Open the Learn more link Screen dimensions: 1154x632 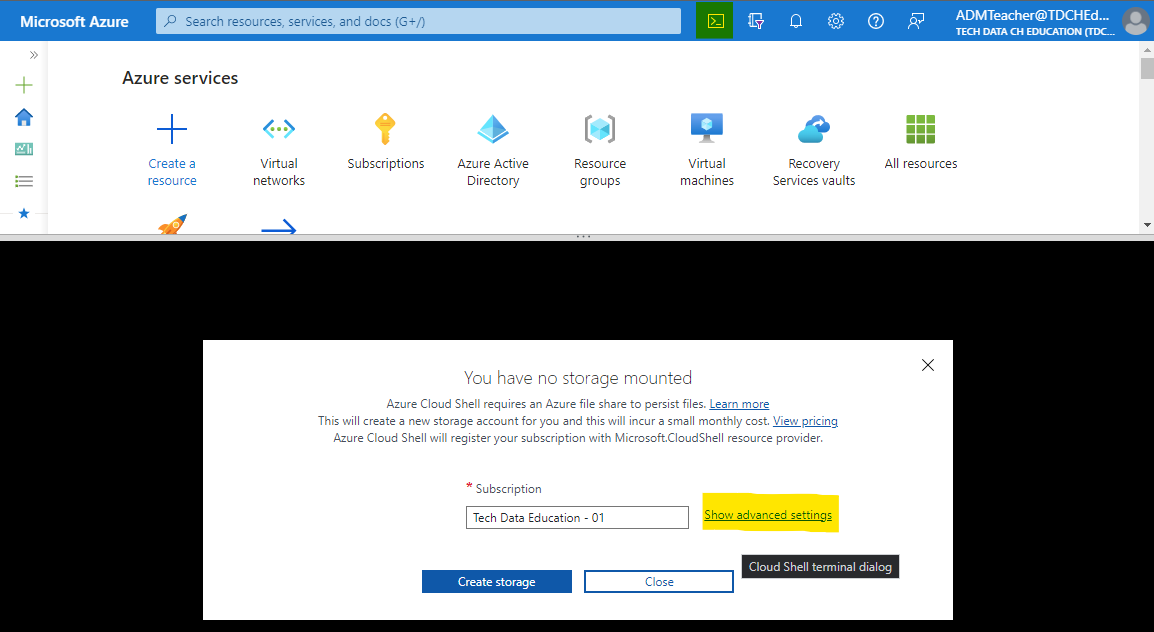click(739, 404)
